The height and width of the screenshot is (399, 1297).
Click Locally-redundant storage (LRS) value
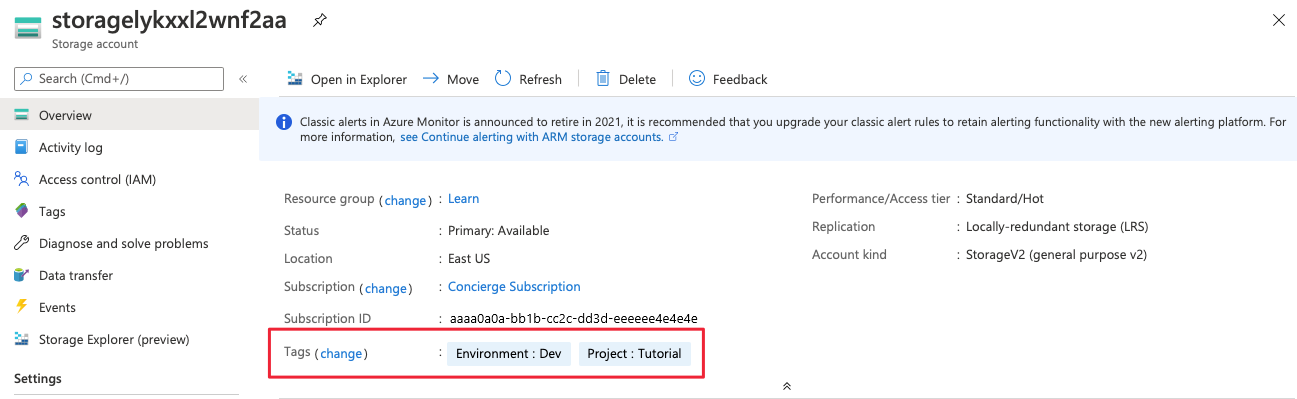point(1056,227)
